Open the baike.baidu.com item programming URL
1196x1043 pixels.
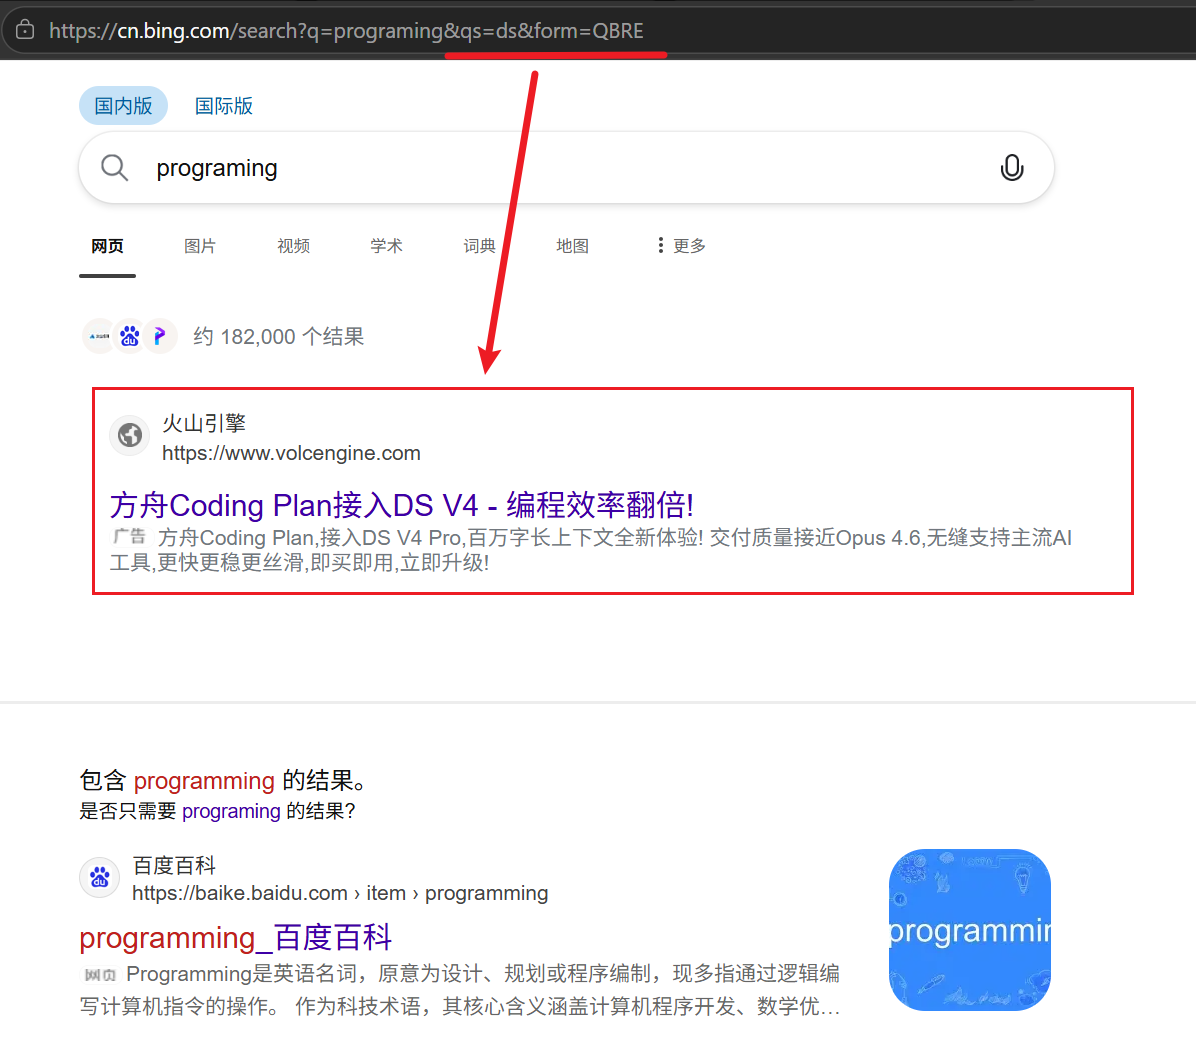pyautogui.click(x=340, y=893)
